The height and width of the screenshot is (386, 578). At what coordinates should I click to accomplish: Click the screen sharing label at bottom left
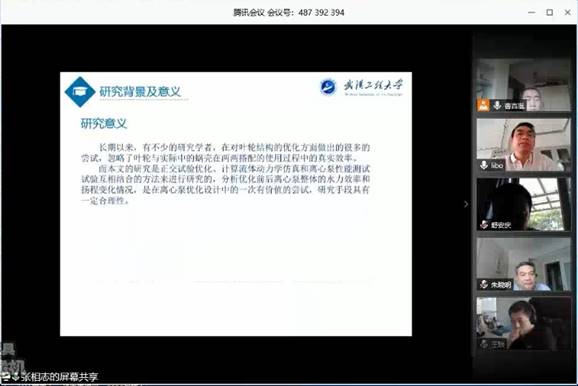pyautogui.click(x=59, y=376)
